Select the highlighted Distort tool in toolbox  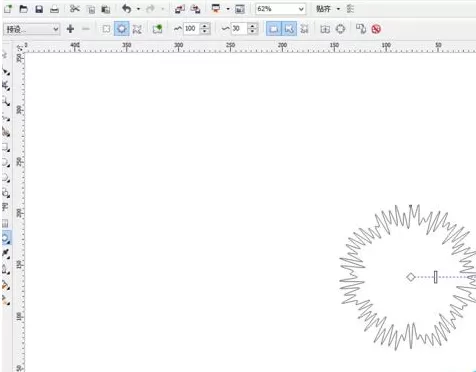point(6,238)
